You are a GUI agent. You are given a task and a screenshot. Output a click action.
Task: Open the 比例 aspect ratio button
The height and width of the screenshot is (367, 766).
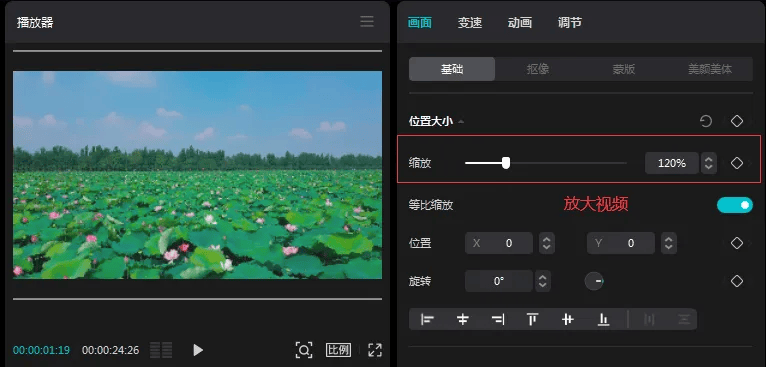pyautogui.click(x=338, y=350)
